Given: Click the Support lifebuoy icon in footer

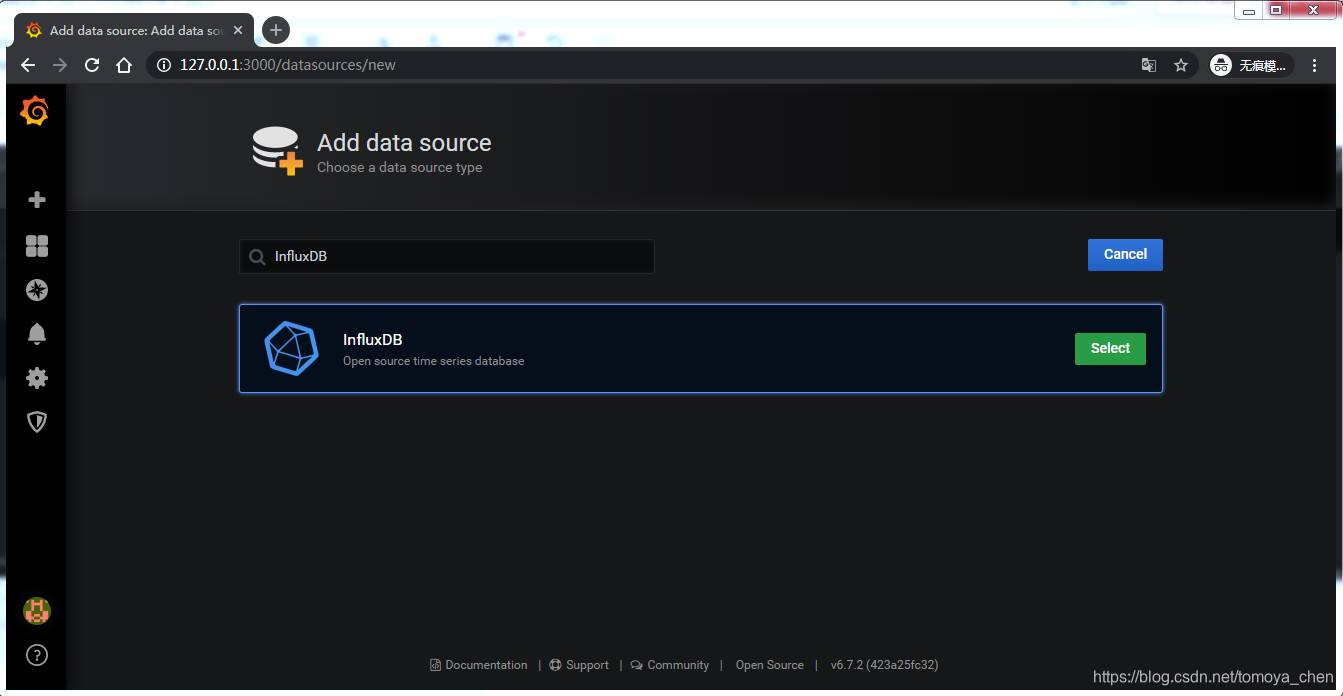Looking at the screenshot, I should (x=555, y=665).
